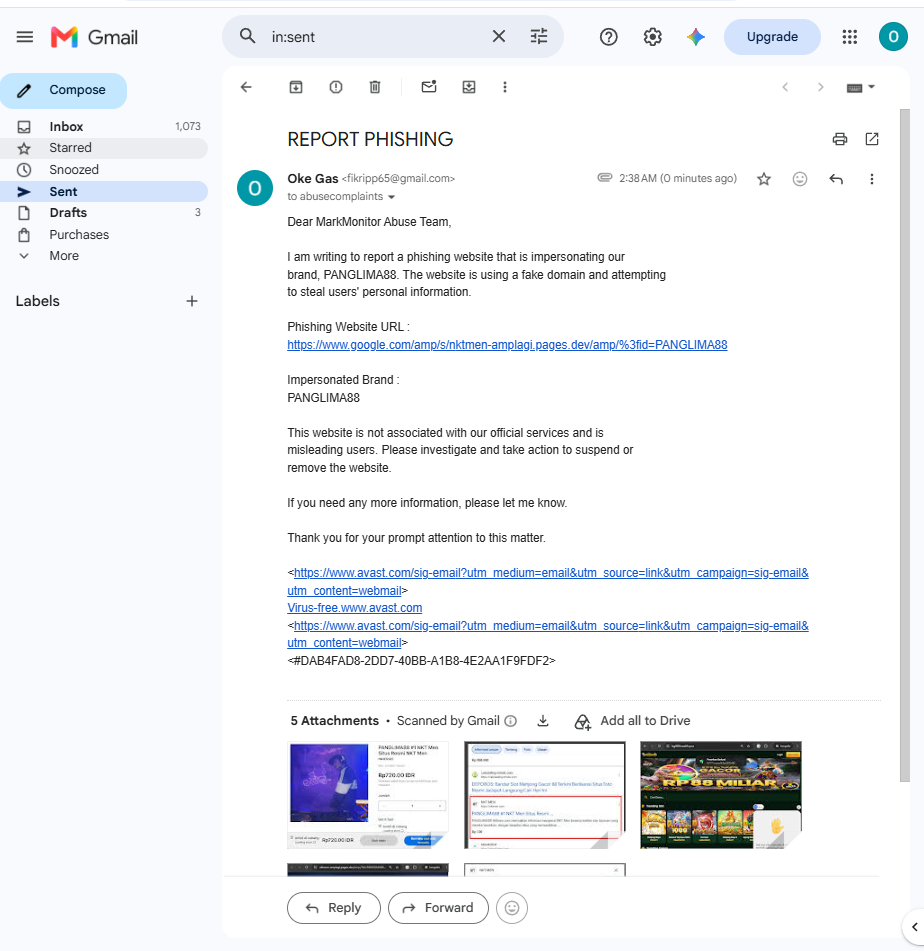This screenshot has width=924, height=951.
Task: Open the second attachment search results thumbnail
Action: point(544,795)
